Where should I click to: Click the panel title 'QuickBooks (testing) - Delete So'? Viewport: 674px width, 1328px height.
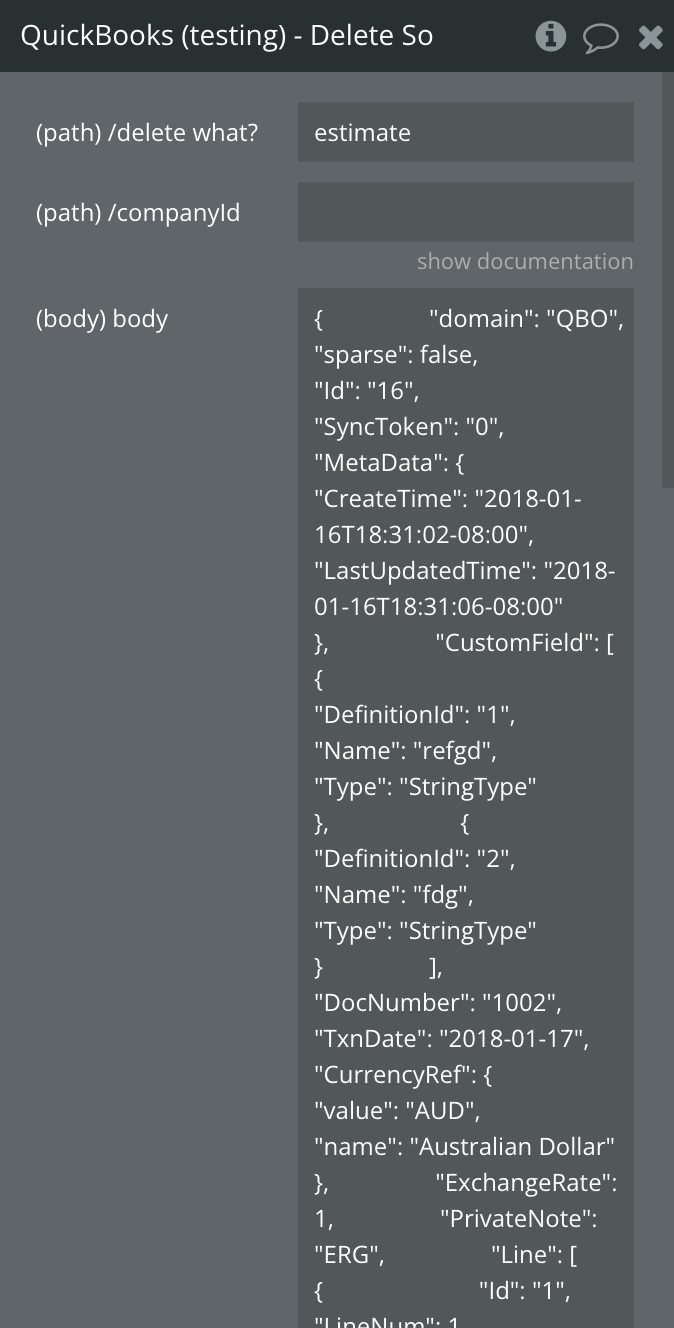point(227,36)
